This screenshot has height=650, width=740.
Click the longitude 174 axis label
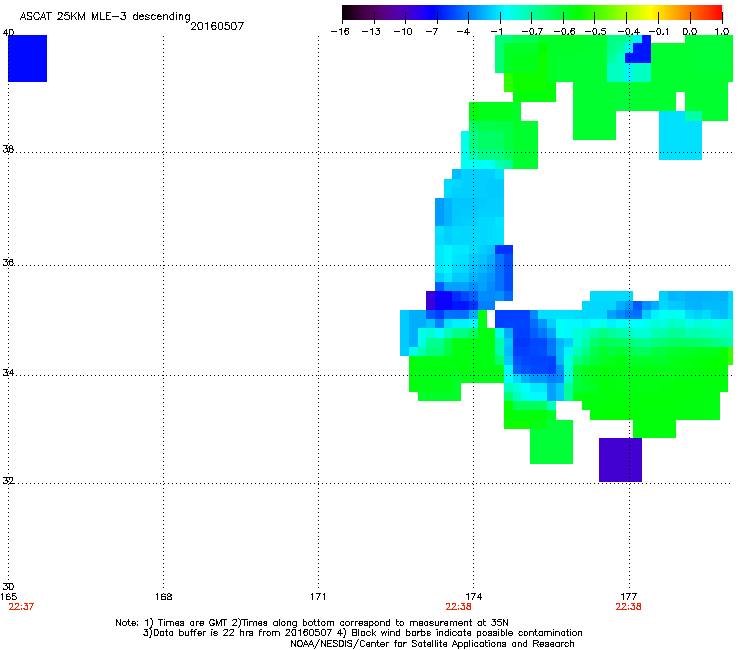coord(473,597)
